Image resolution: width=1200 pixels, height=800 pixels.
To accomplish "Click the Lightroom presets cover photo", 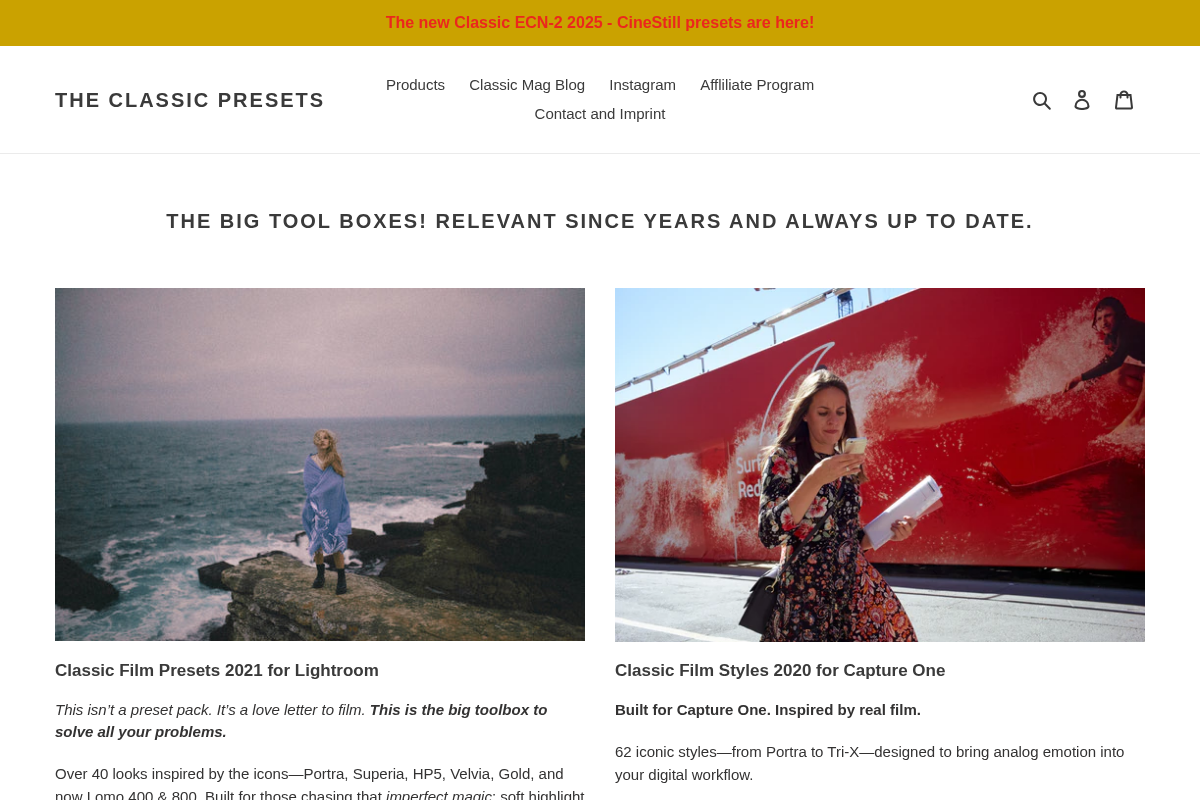I will pos(320,464).
